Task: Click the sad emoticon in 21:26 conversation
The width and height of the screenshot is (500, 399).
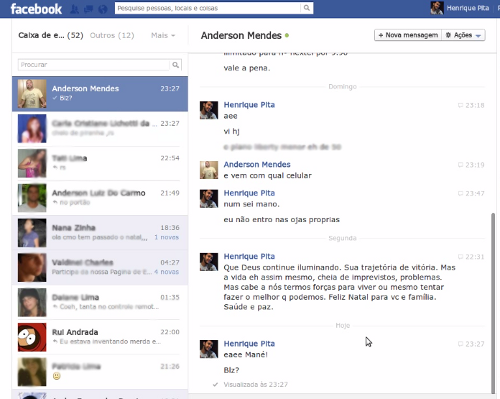Action: click(57, 376)
